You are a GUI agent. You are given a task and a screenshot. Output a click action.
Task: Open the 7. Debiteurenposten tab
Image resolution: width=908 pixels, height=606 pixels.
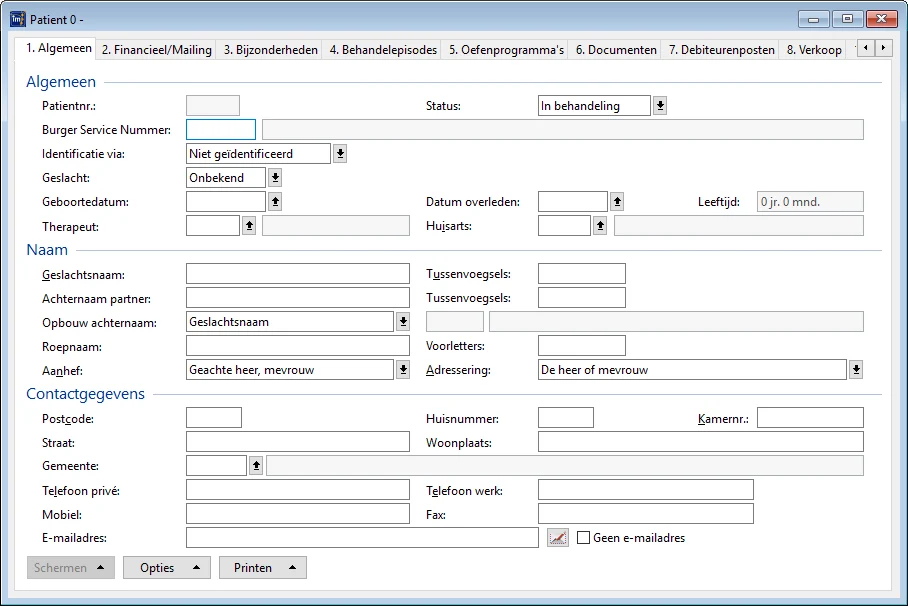pyautogui.click(x=722, y=50)
